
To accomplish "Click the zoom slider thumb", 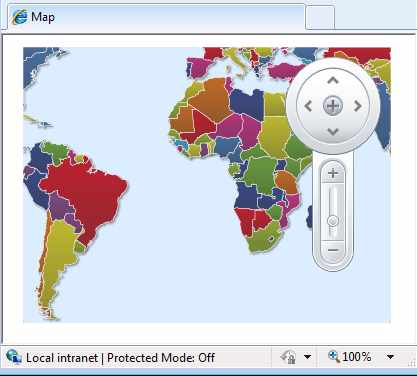I will 333,221.
